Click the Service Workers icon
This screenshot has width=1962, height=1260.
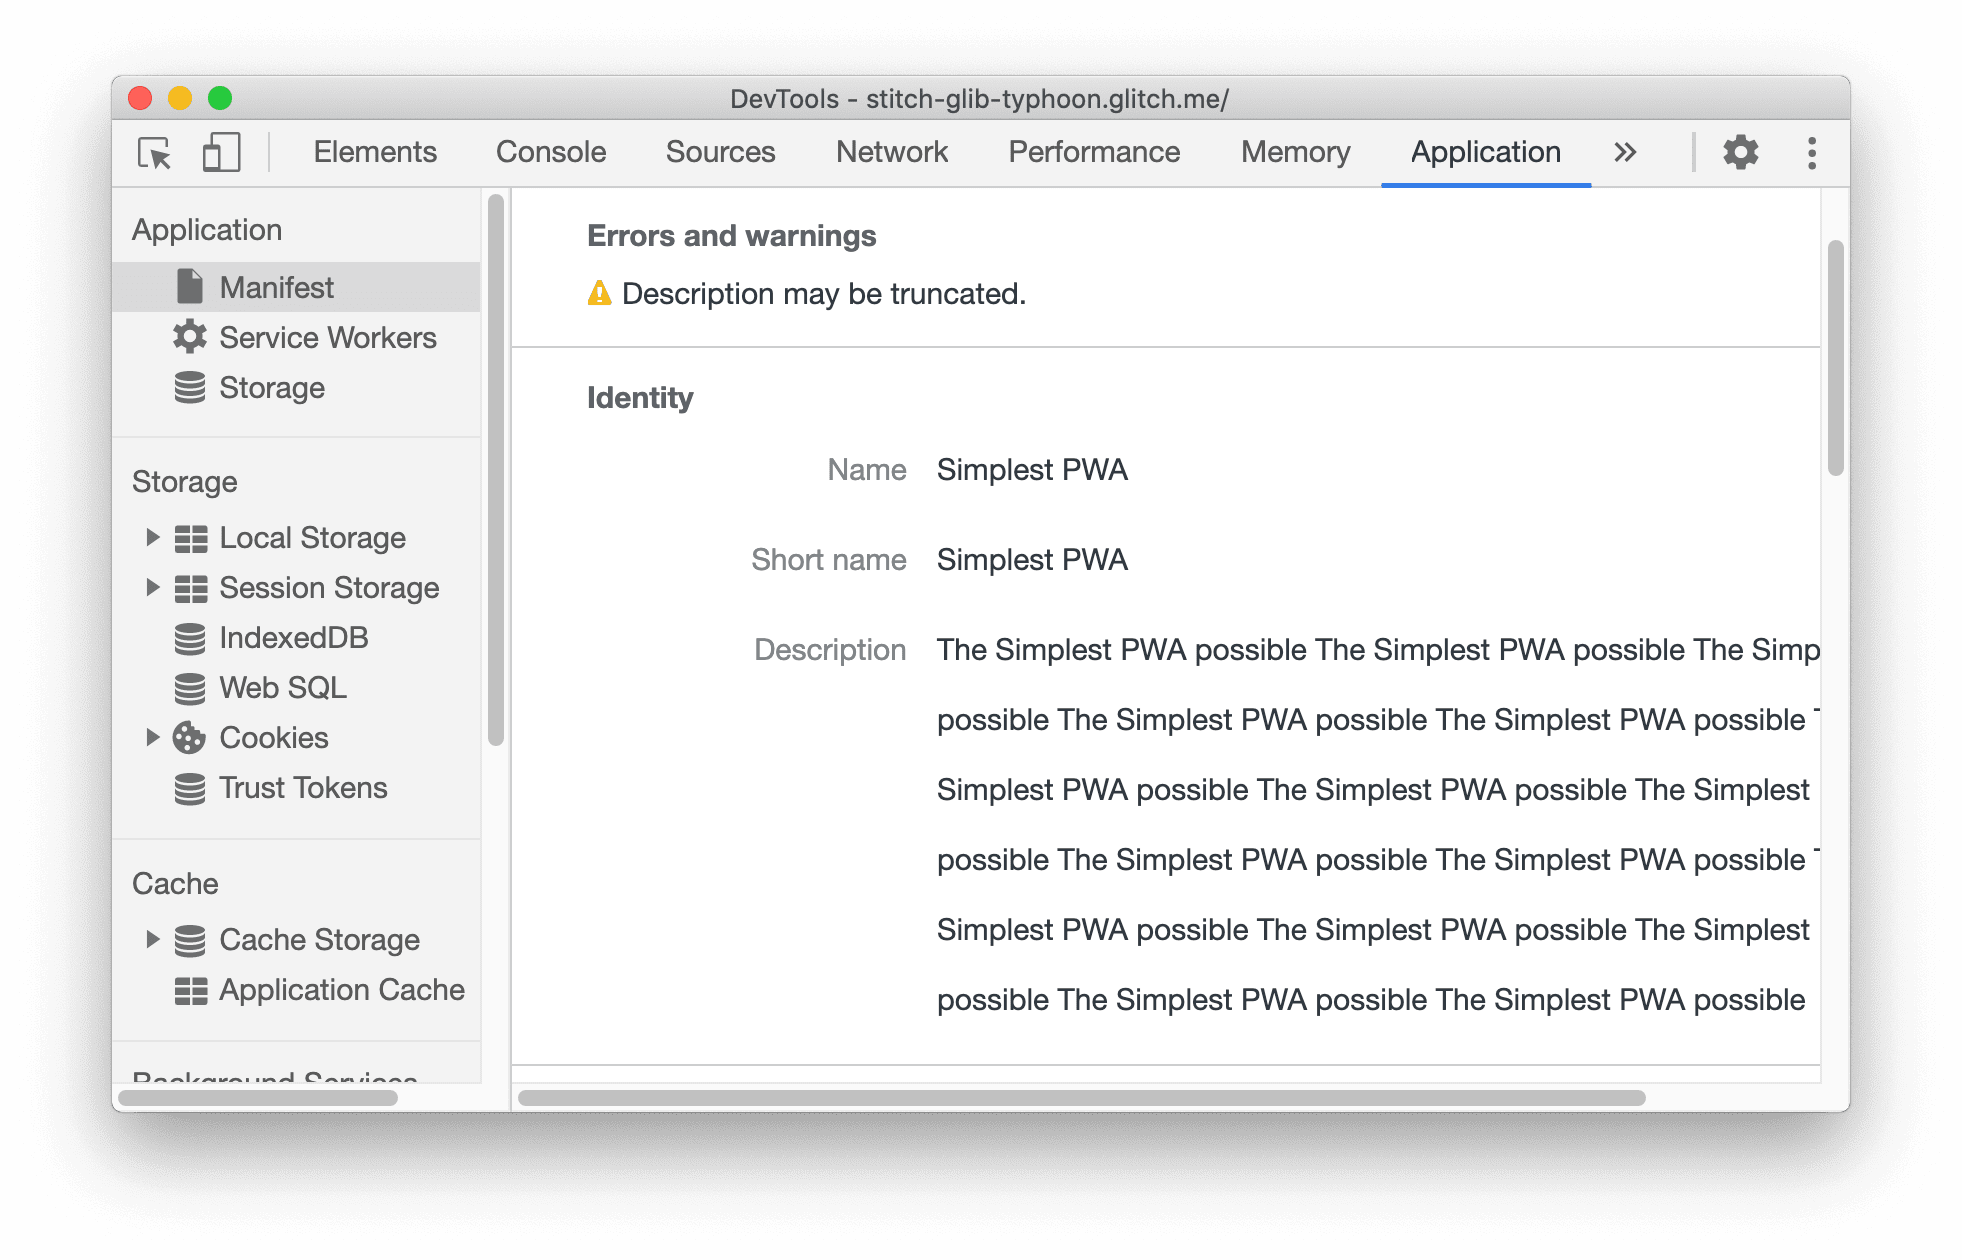[190, 338]
